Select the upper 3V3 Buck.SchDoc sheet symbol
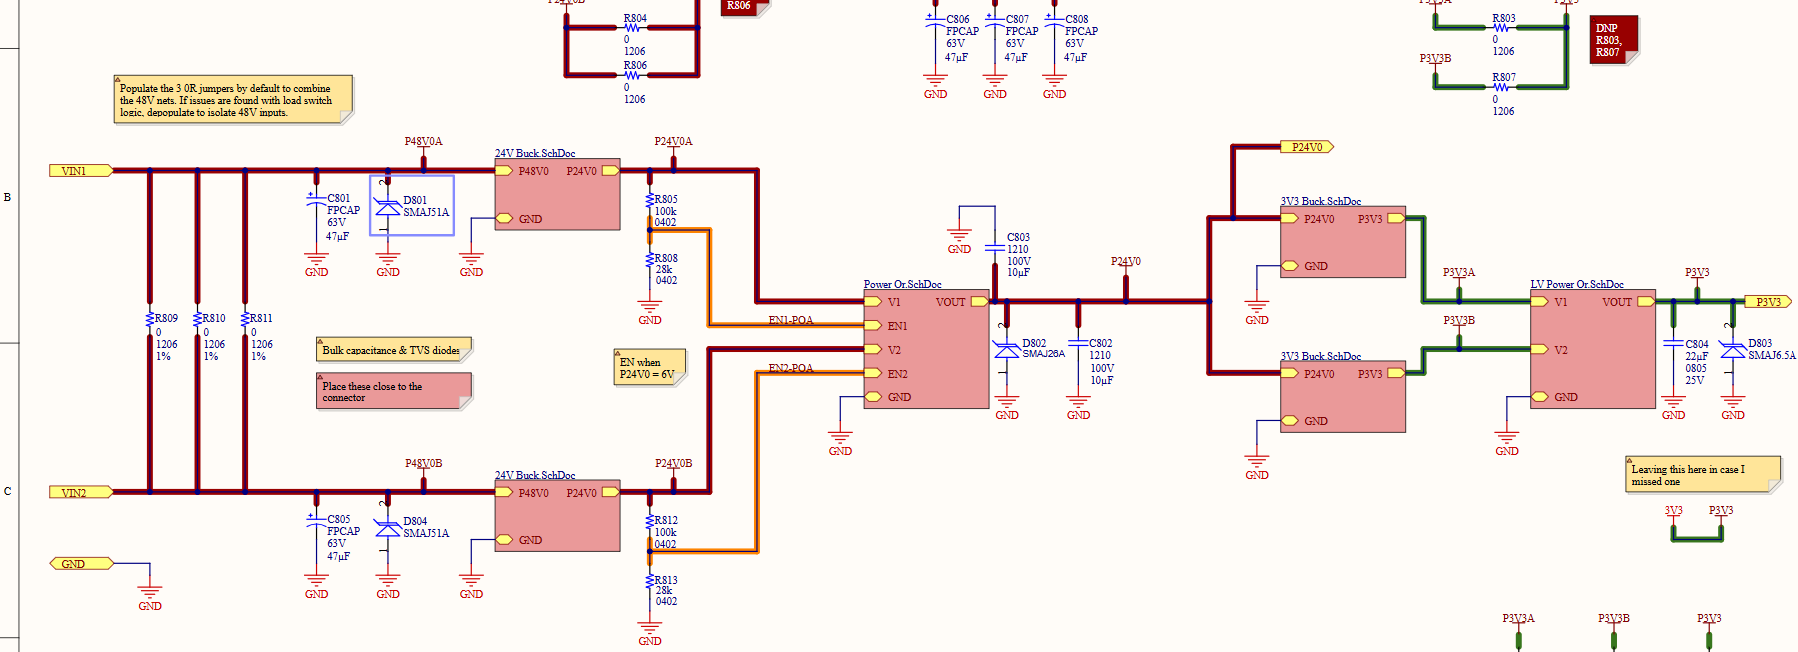1798x652 pixels. 1343,242
